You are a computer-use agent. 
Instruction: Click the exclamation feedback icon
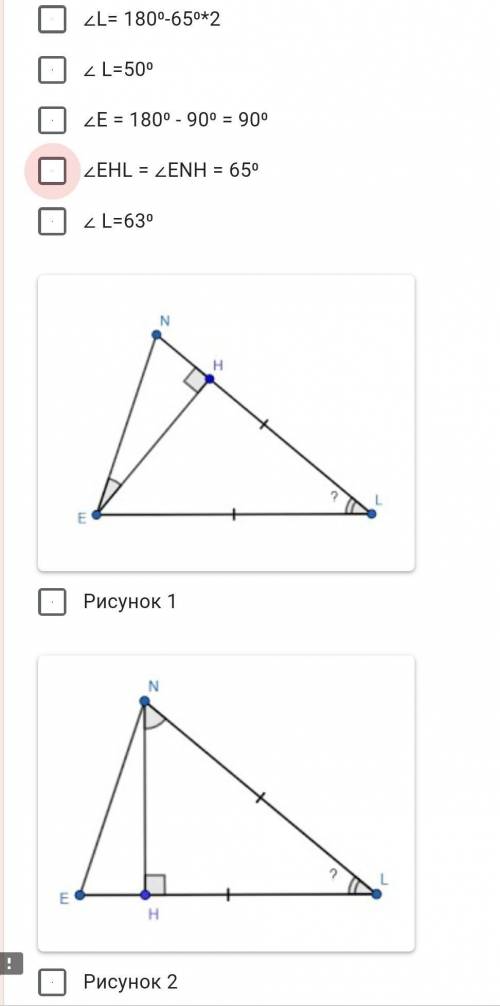[10, 963]
